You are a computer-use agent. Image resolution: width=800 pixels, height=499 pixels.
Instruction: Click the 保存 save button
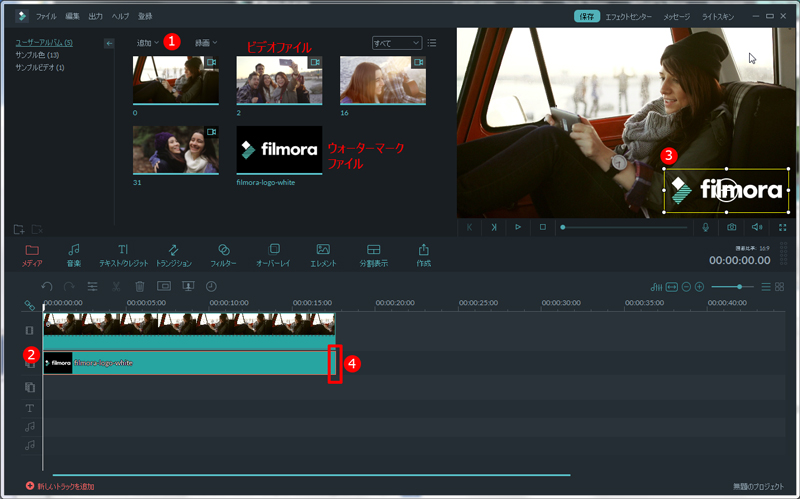pyautogui.click(x=587, y=16)
